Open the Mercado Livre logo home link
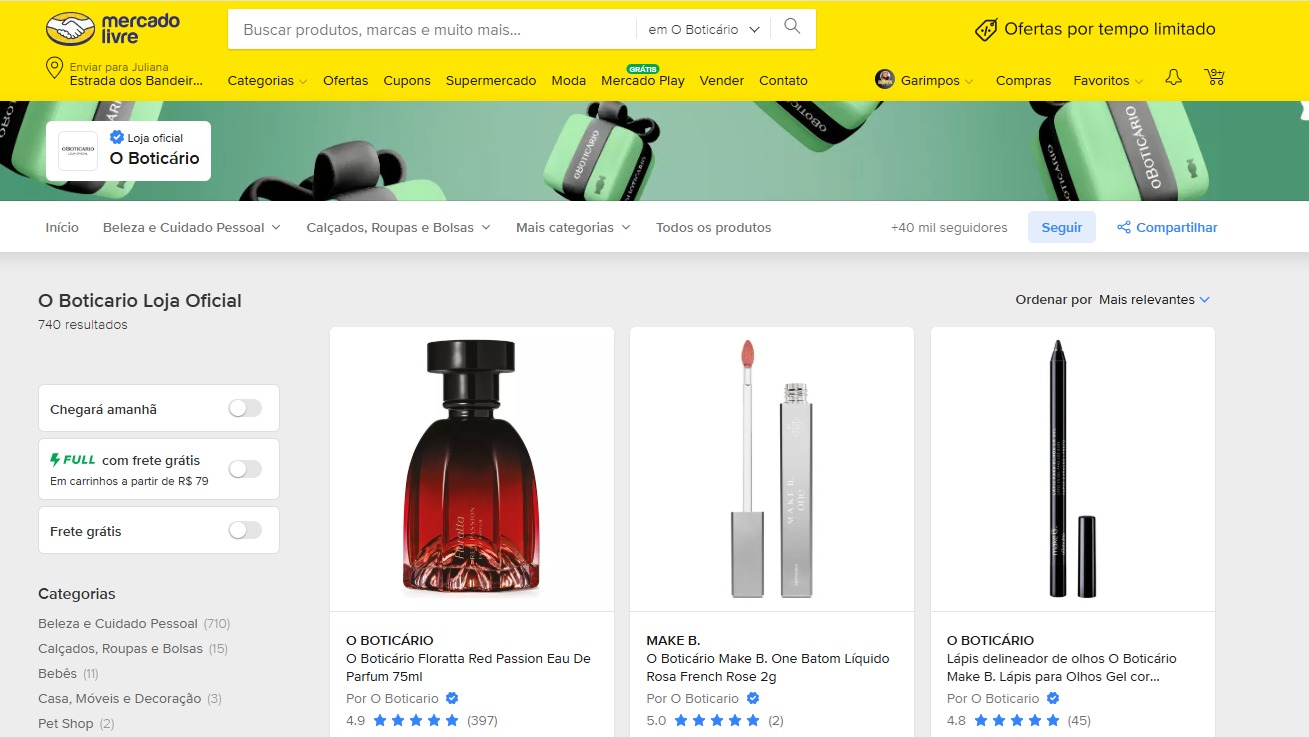 [113, 29]
